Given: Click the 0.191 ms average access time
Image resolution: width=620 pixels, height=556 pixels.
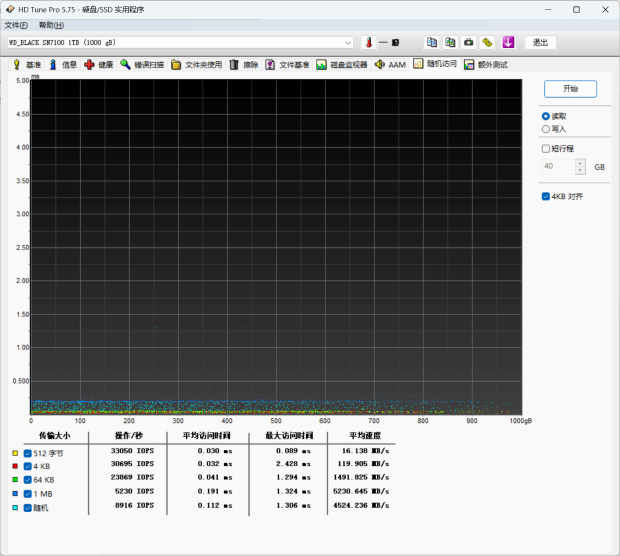Looking at the screenshot, I should (215, 491).
